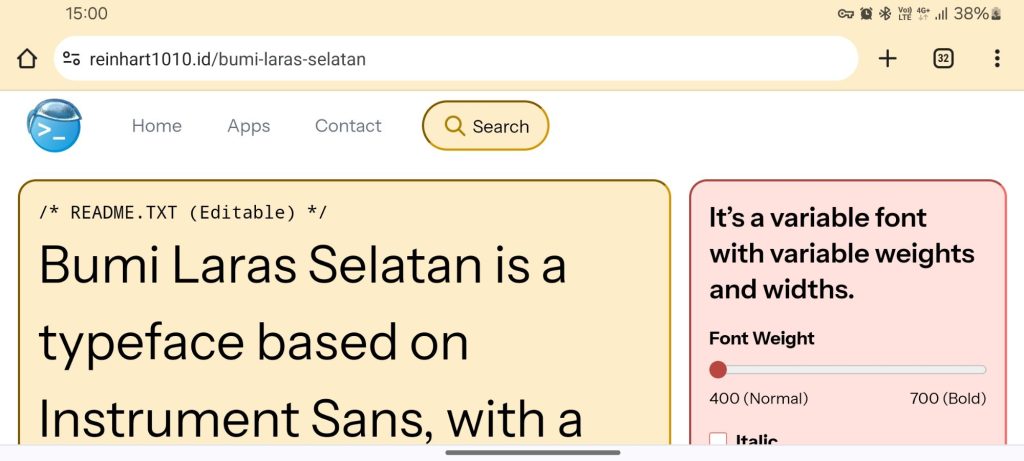Open Chrome's three-dot overflow menu
The image size is (1024, 461).
tap(996, 59)
